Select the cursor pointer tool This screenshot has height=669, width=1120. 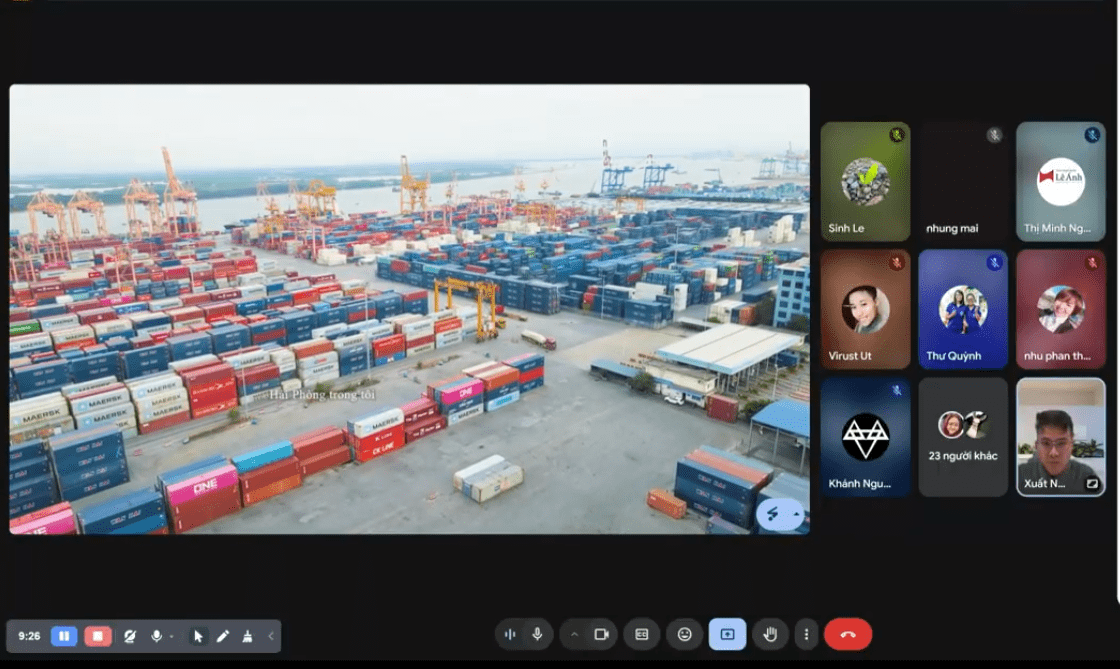(x=198, y=636)
